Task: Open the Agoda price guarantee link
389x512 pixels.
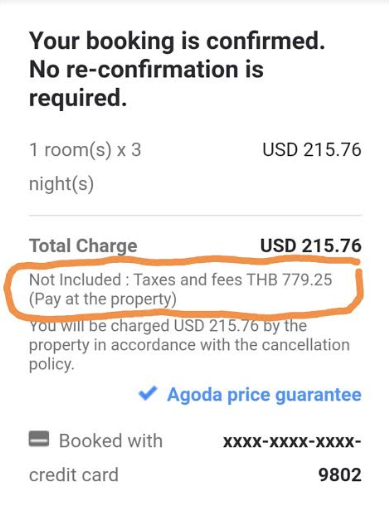Action: pyautogui.click(x=264, y=395)
